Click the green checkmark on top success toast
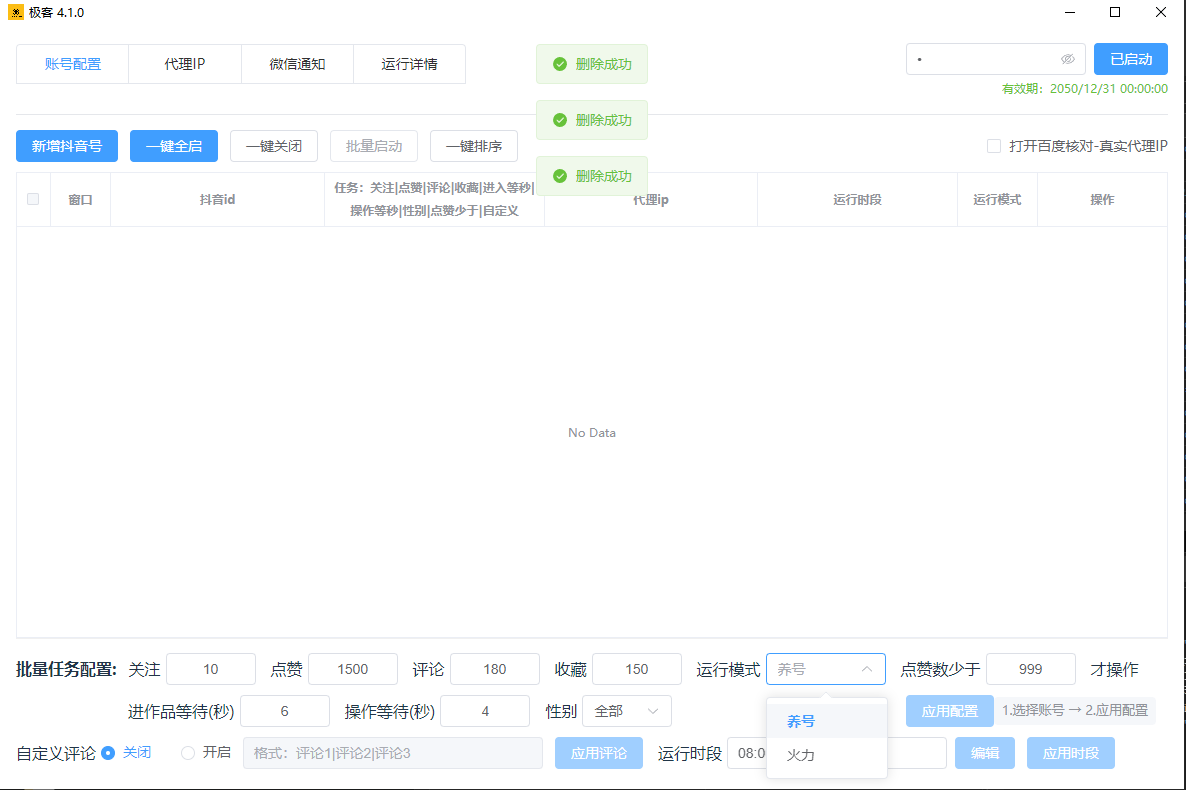Screen dimensions: 1186x790 click(x=560, y=64)
